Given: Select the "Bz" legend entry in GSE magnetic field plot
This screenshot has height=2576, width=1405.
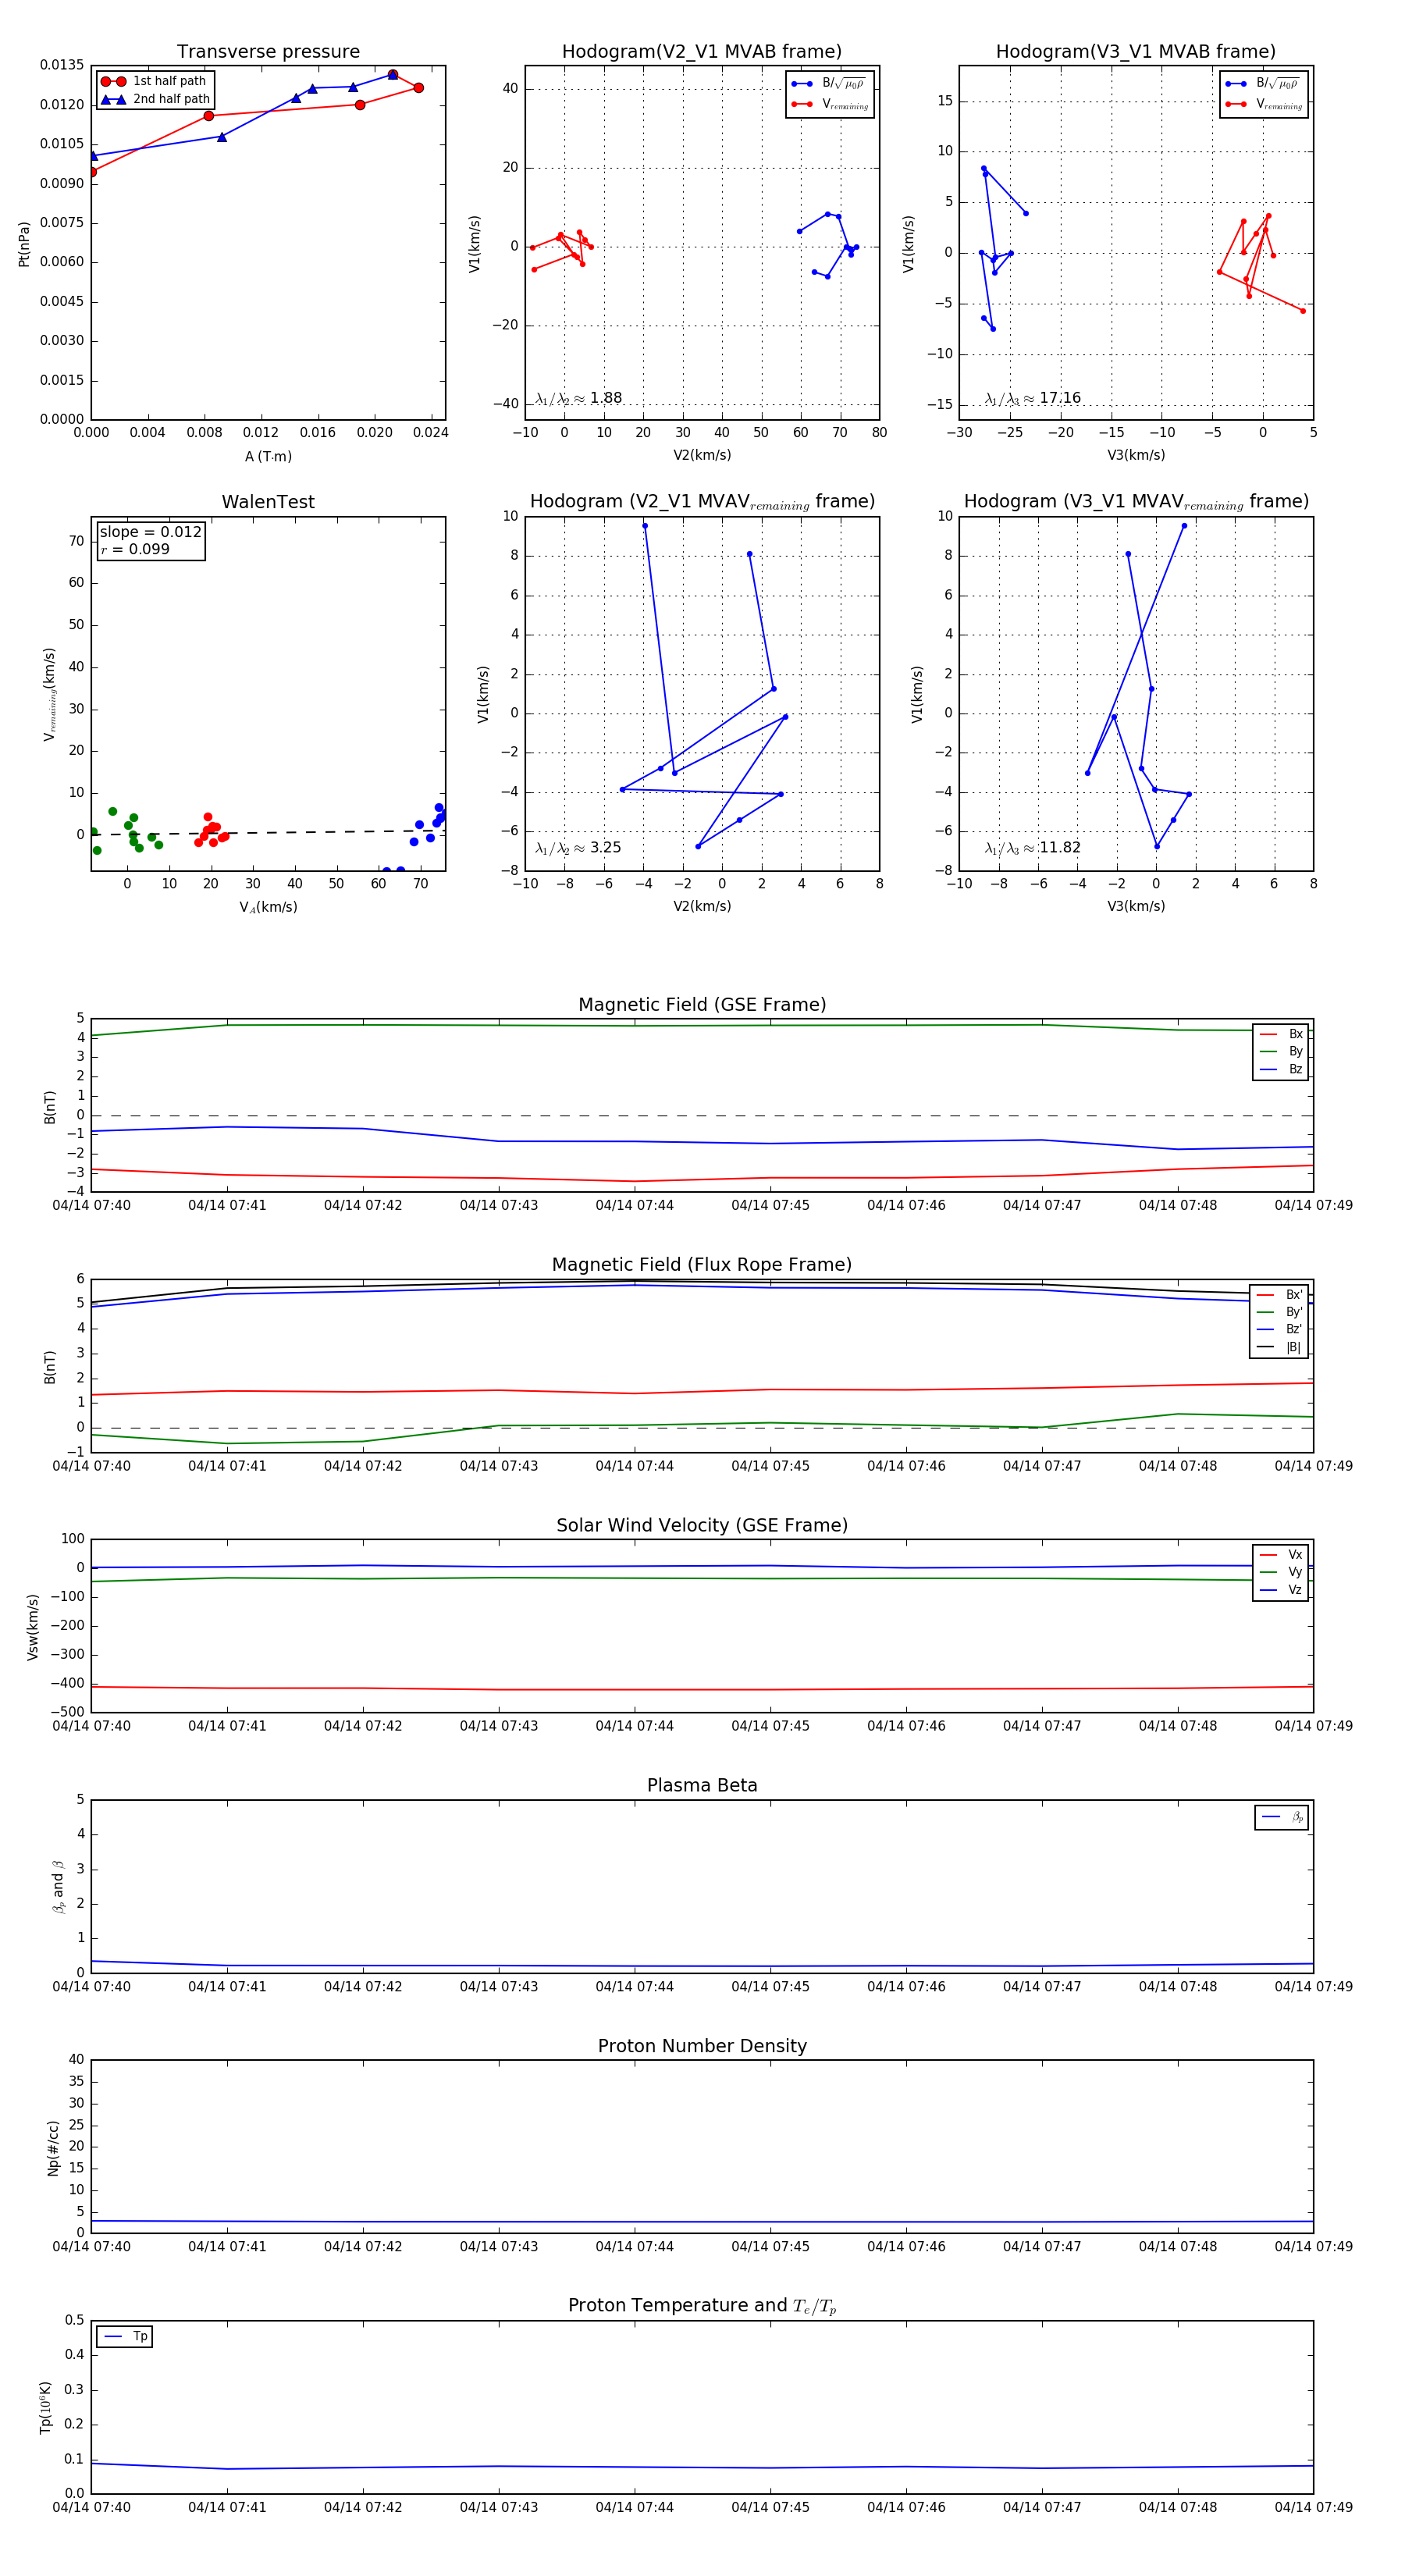Looking at the screenshot, I should (1281, 1069).
